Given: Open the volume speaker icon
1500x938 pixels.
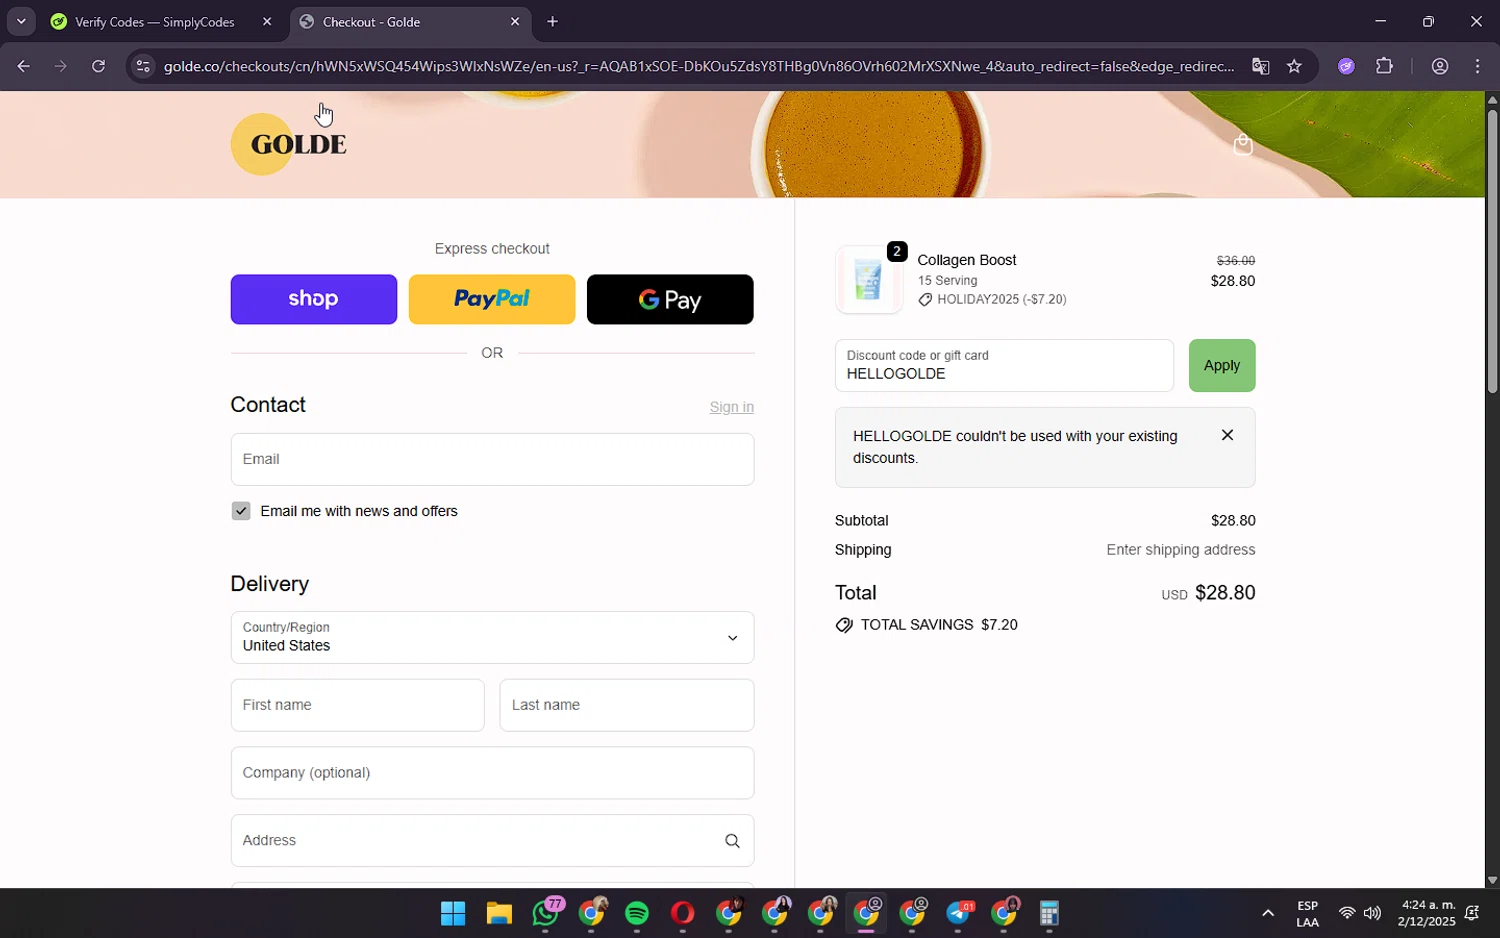Looking at the screenshot, I should (x=1372, y=913).
